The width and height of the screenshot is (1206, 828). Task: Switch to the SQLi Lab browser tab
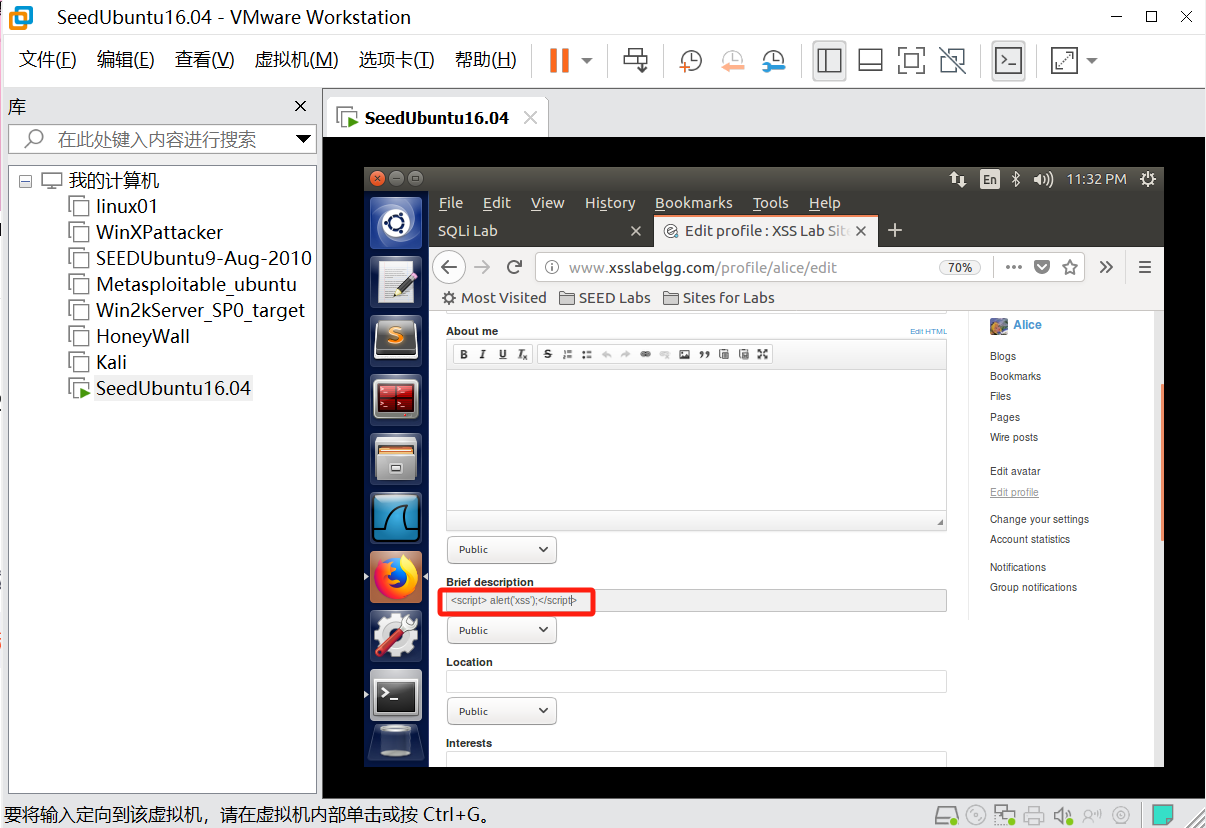(x=540, y=231)
